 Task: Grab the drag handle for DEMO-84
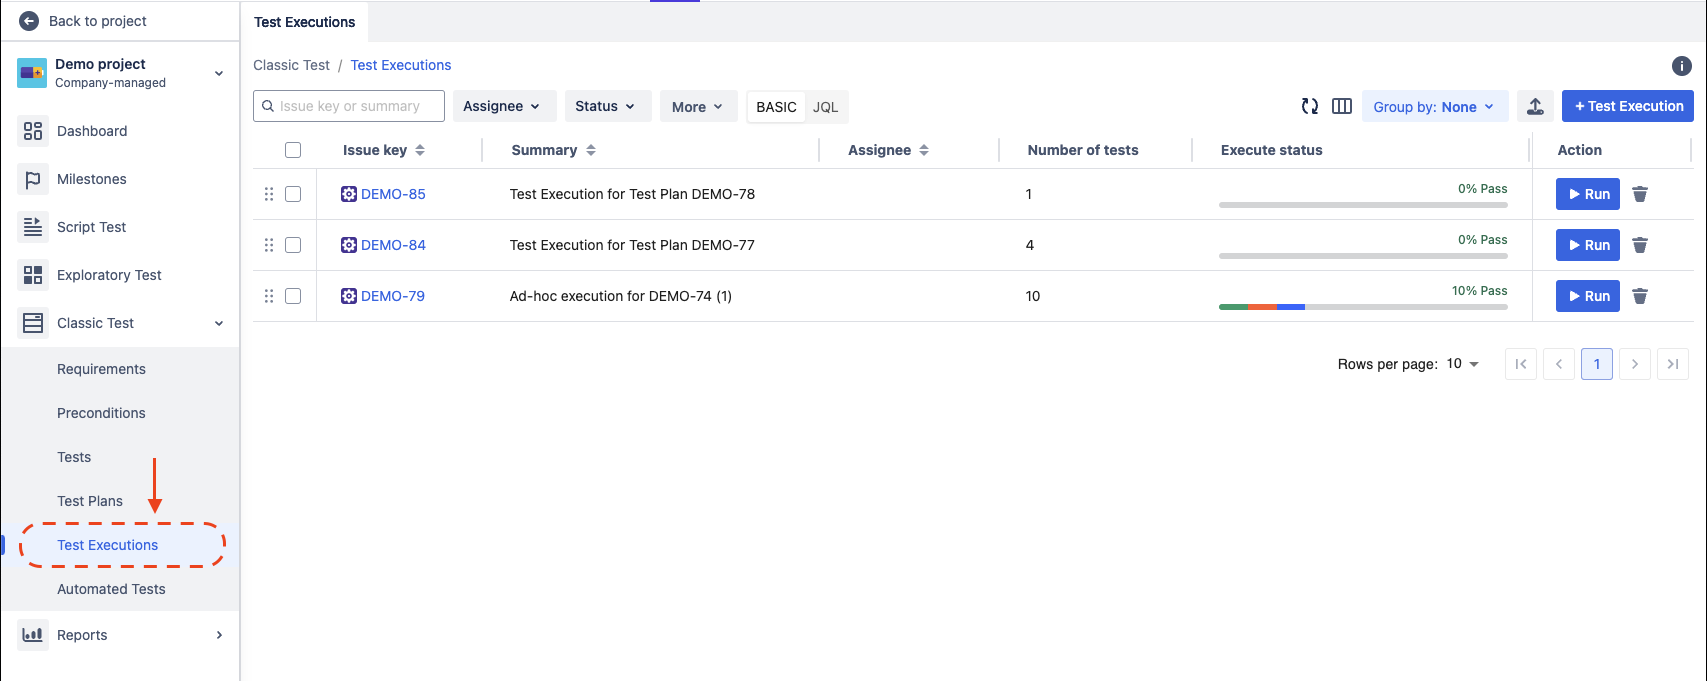click(269, 245)
